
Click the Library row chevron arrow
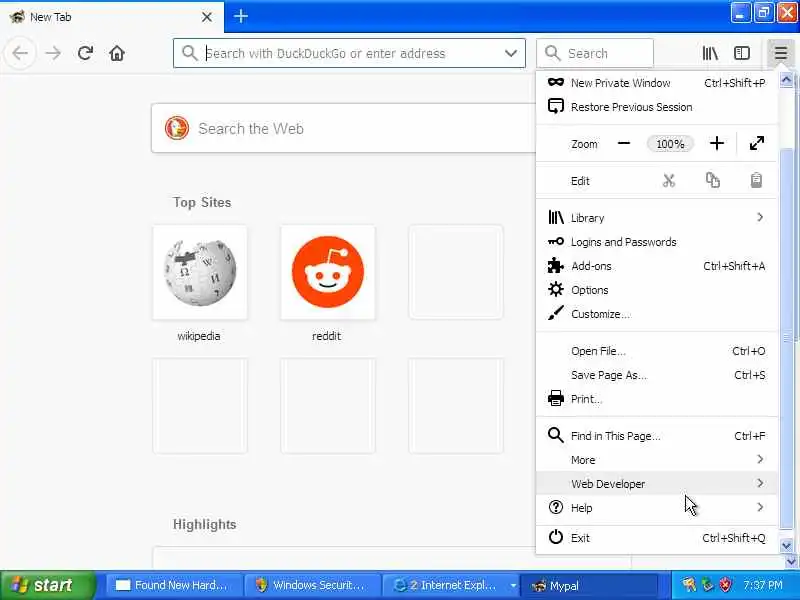click(760, 217)
